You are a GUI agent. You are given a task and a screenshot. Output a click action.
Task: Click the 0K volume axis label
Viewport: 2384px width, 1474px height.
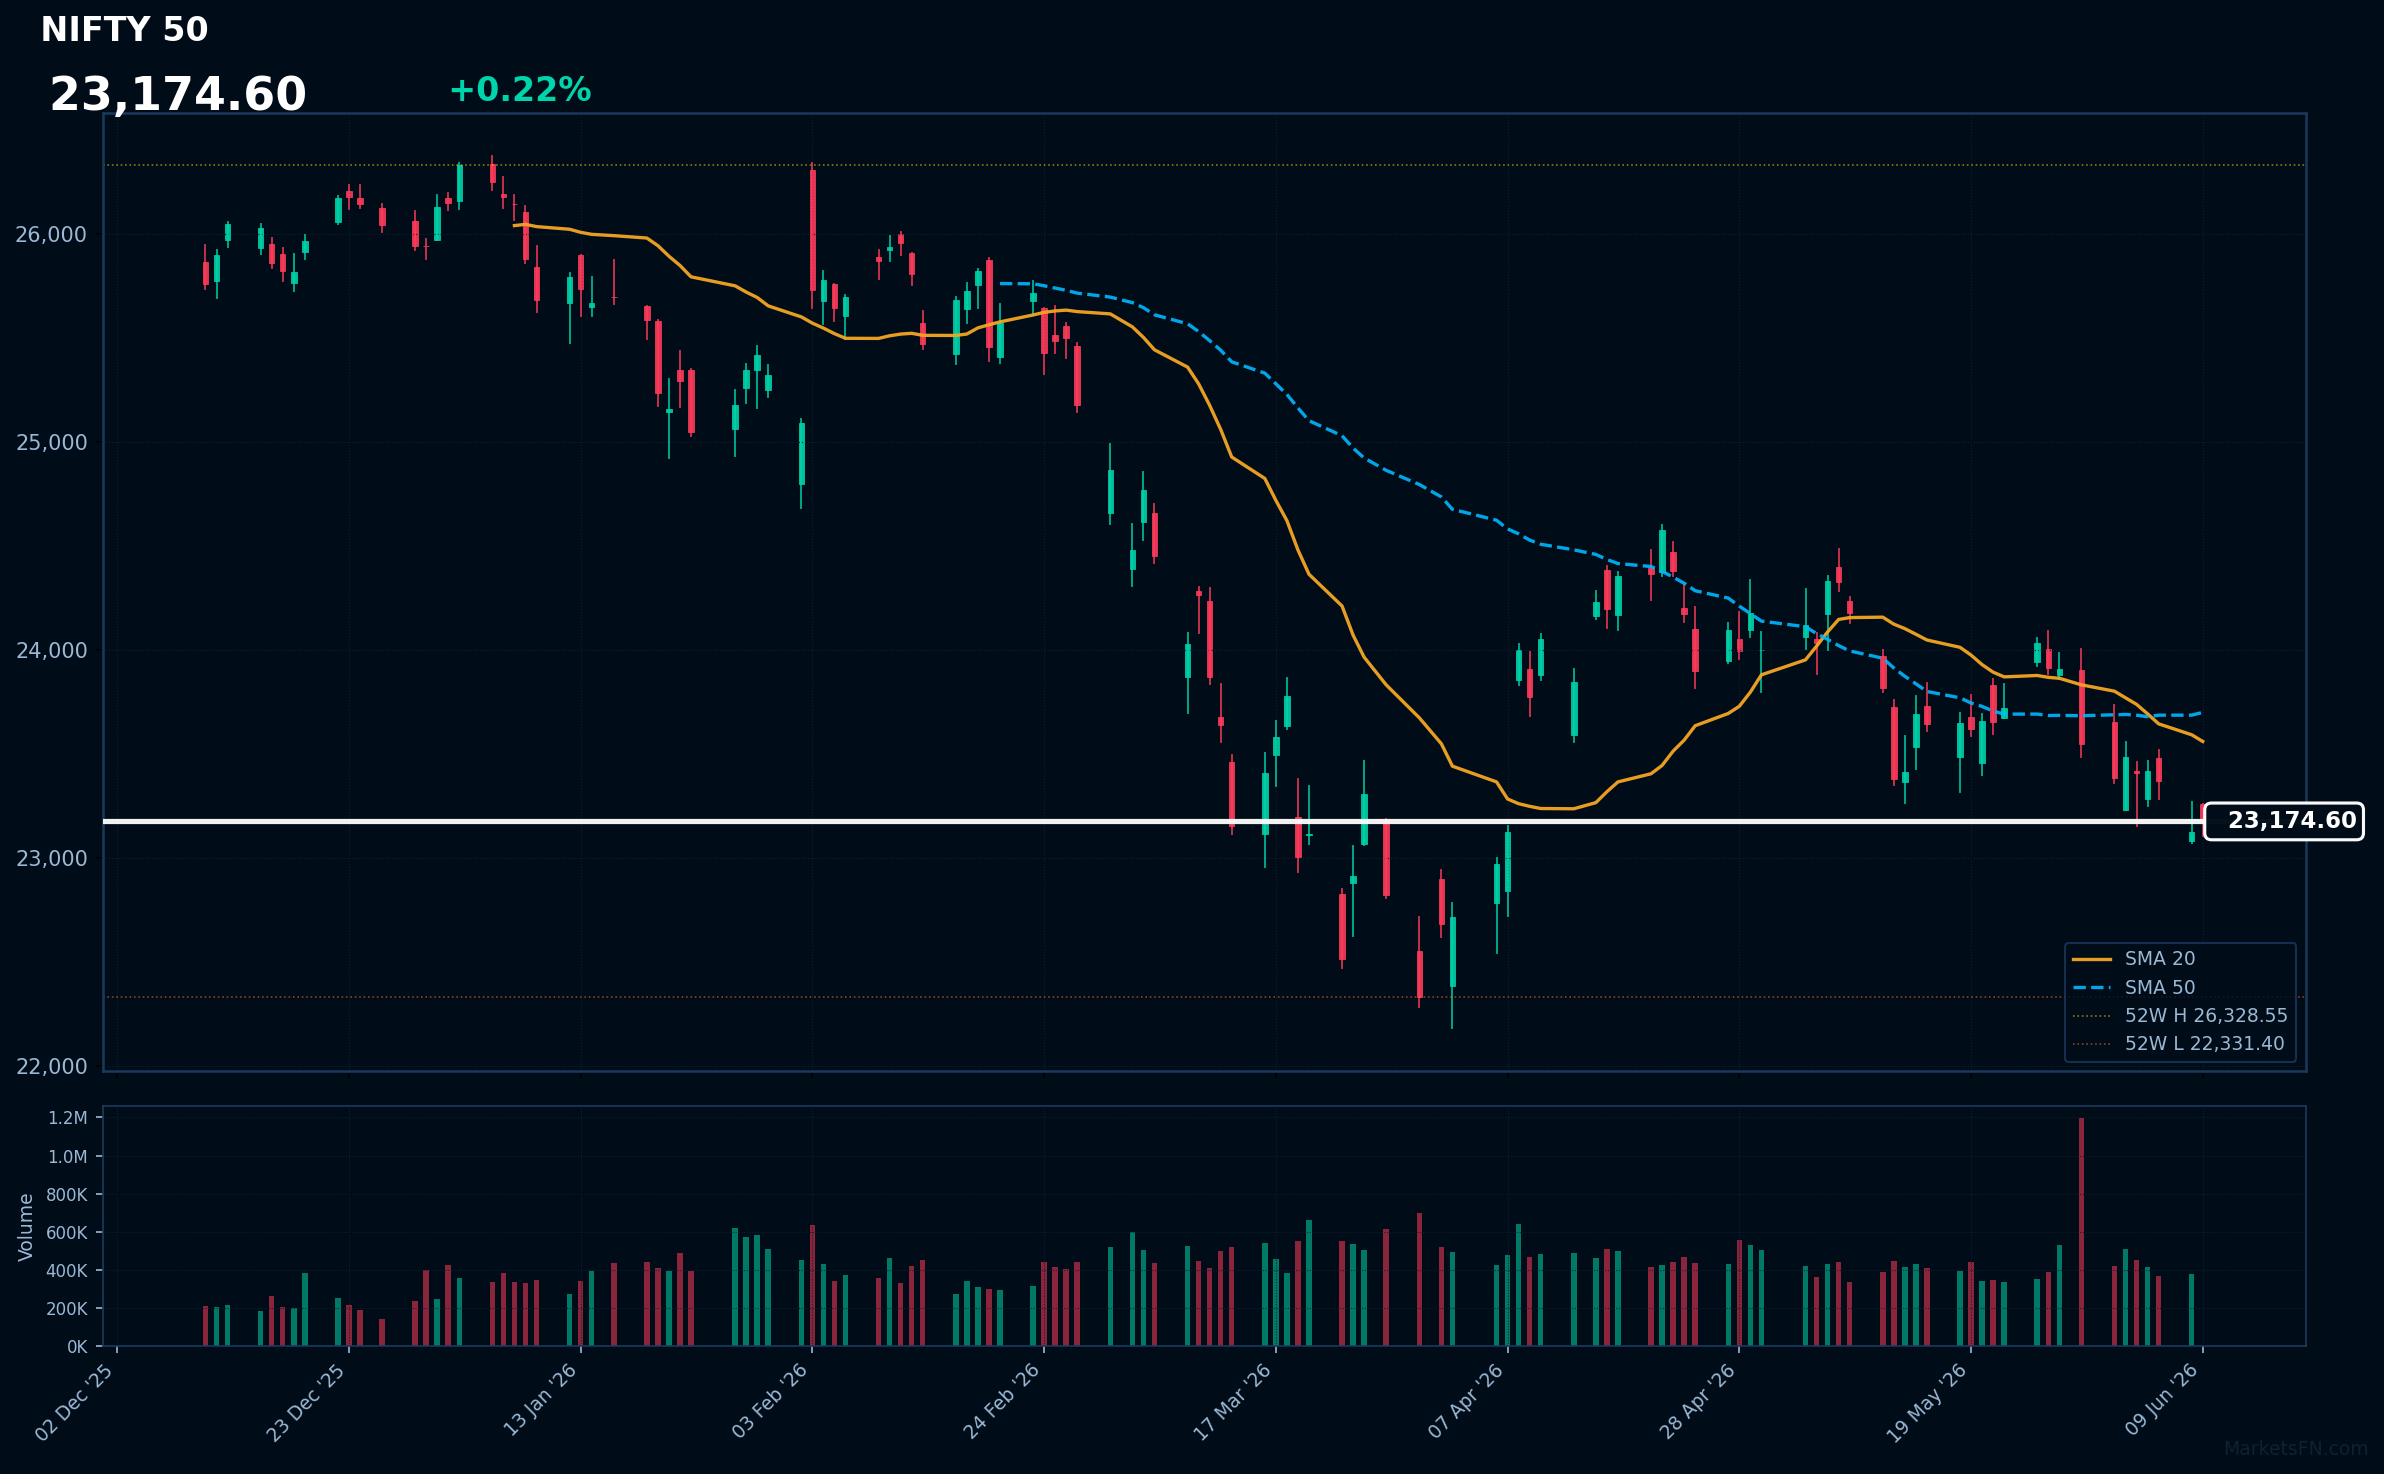tap(77, 1347)
